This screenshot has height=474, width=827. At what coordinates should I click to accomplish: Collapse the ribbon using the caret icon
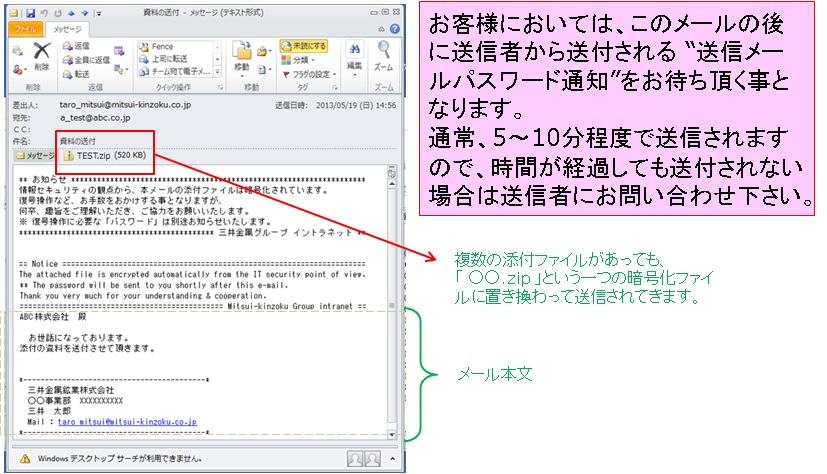coord(381,30)
